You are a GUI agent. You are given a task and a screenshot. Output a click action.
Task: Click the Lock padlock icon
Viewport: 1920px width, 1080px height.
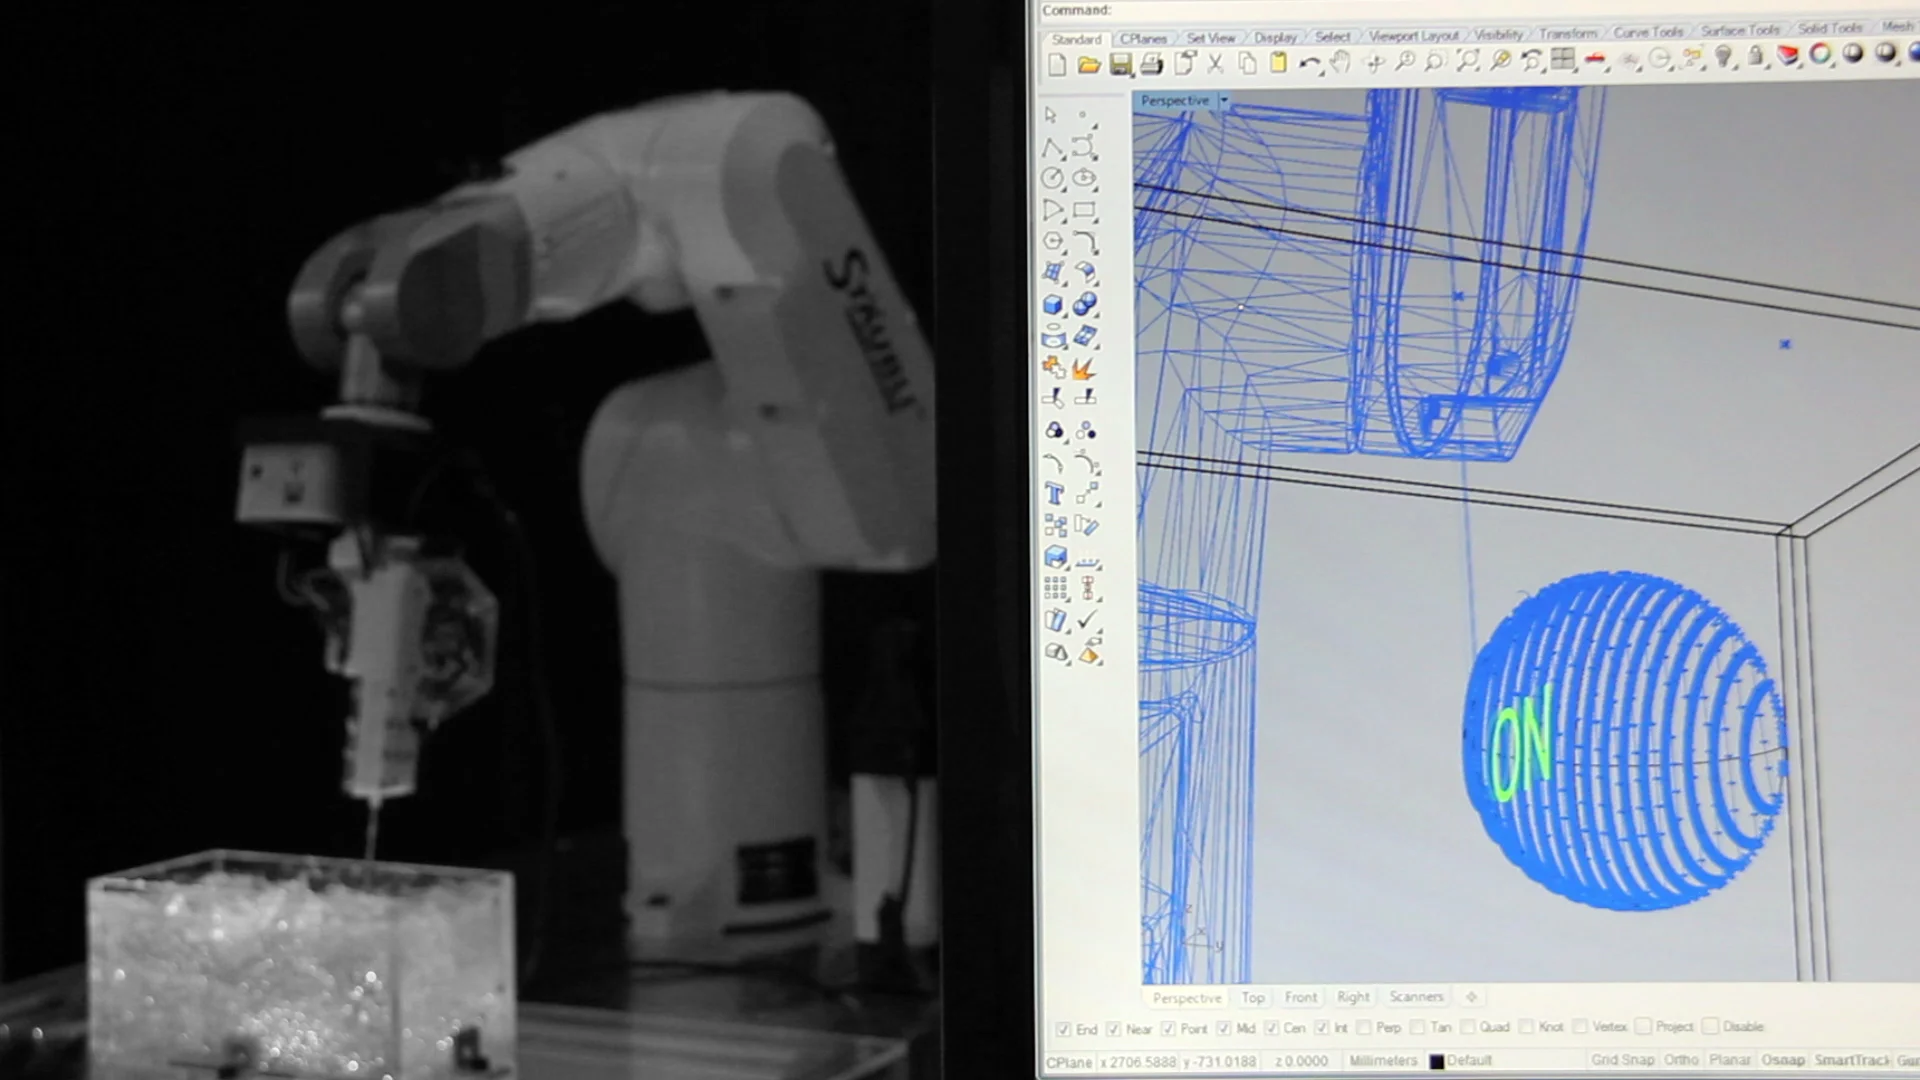[1756, 57]
